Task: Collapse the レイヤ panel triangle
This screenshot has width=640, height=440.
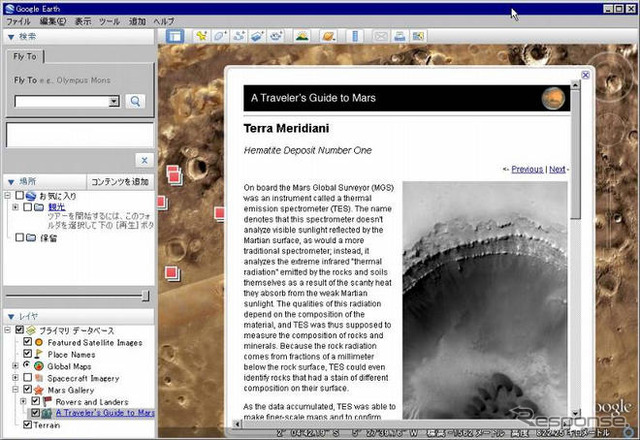Action: coord(11,317)
